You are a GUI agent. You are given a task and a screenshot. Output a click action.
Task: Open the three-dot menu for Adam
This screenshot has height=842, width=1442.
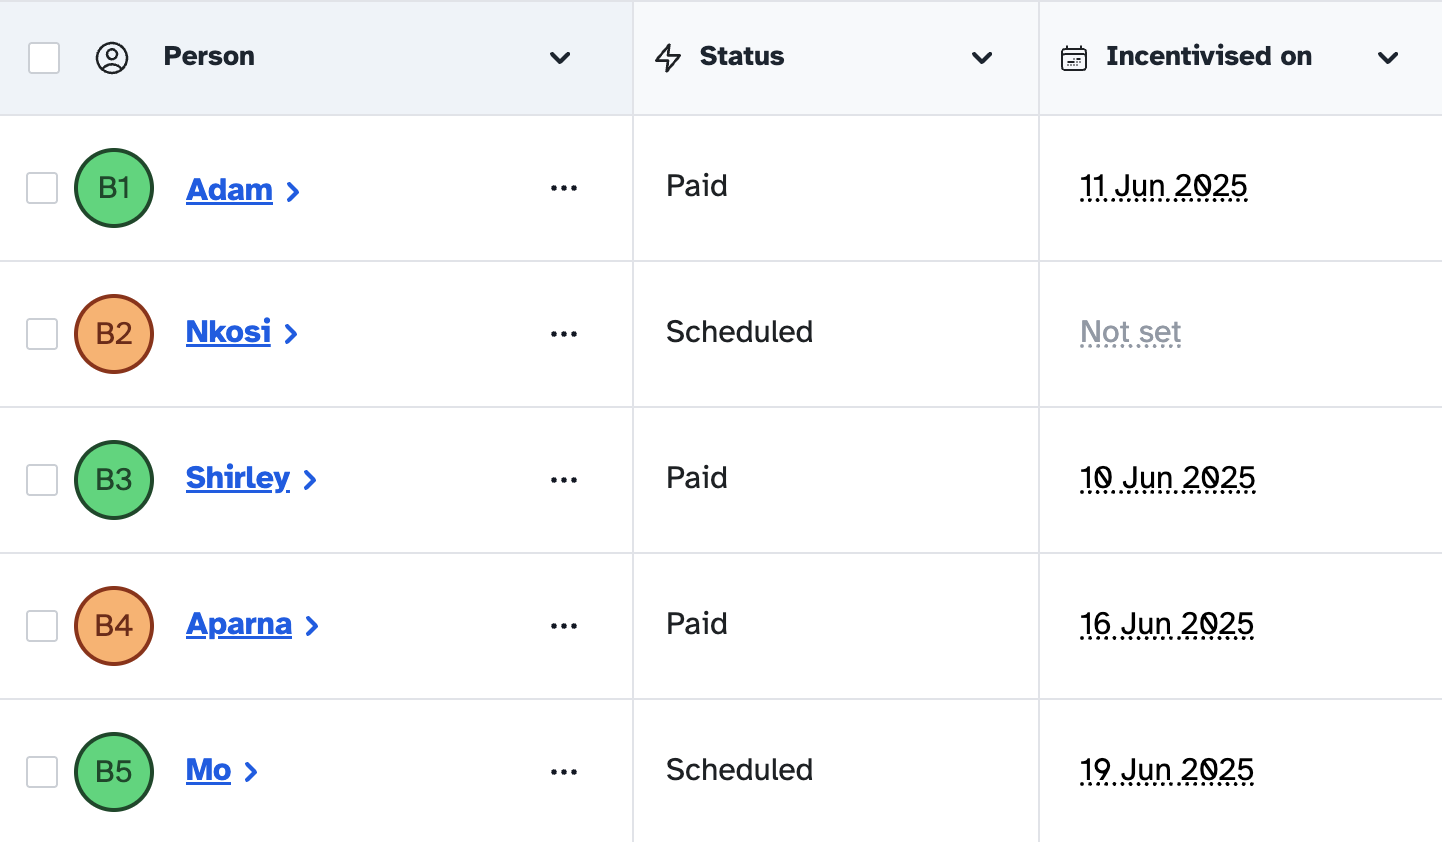point(564,188)
